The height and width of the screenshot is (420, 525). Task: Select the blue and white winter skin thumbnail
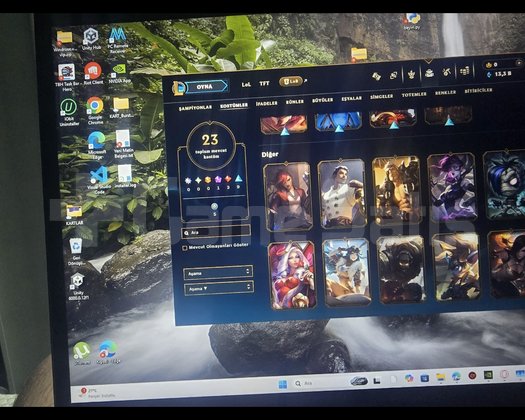[347, 272]
